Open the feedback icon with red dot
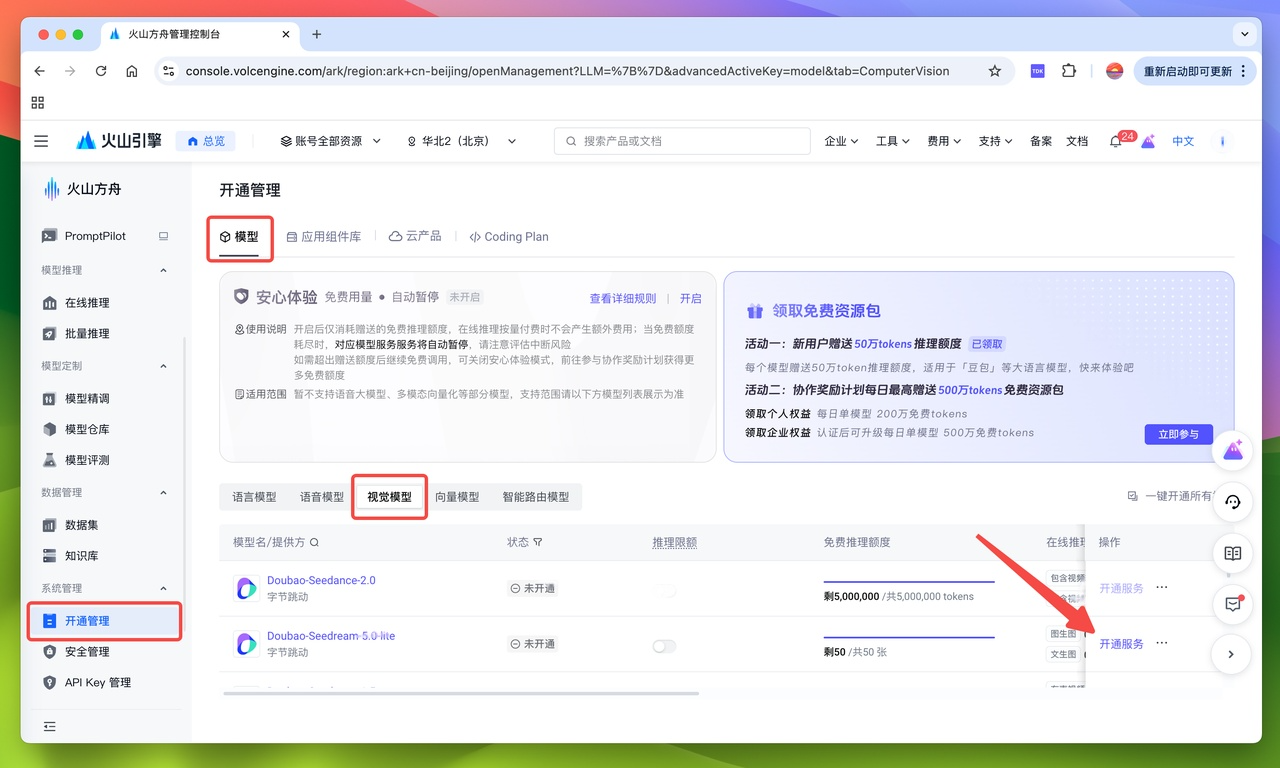Image resolution: width=1280 pixels, height=768 pixels. coord(1232,604)
